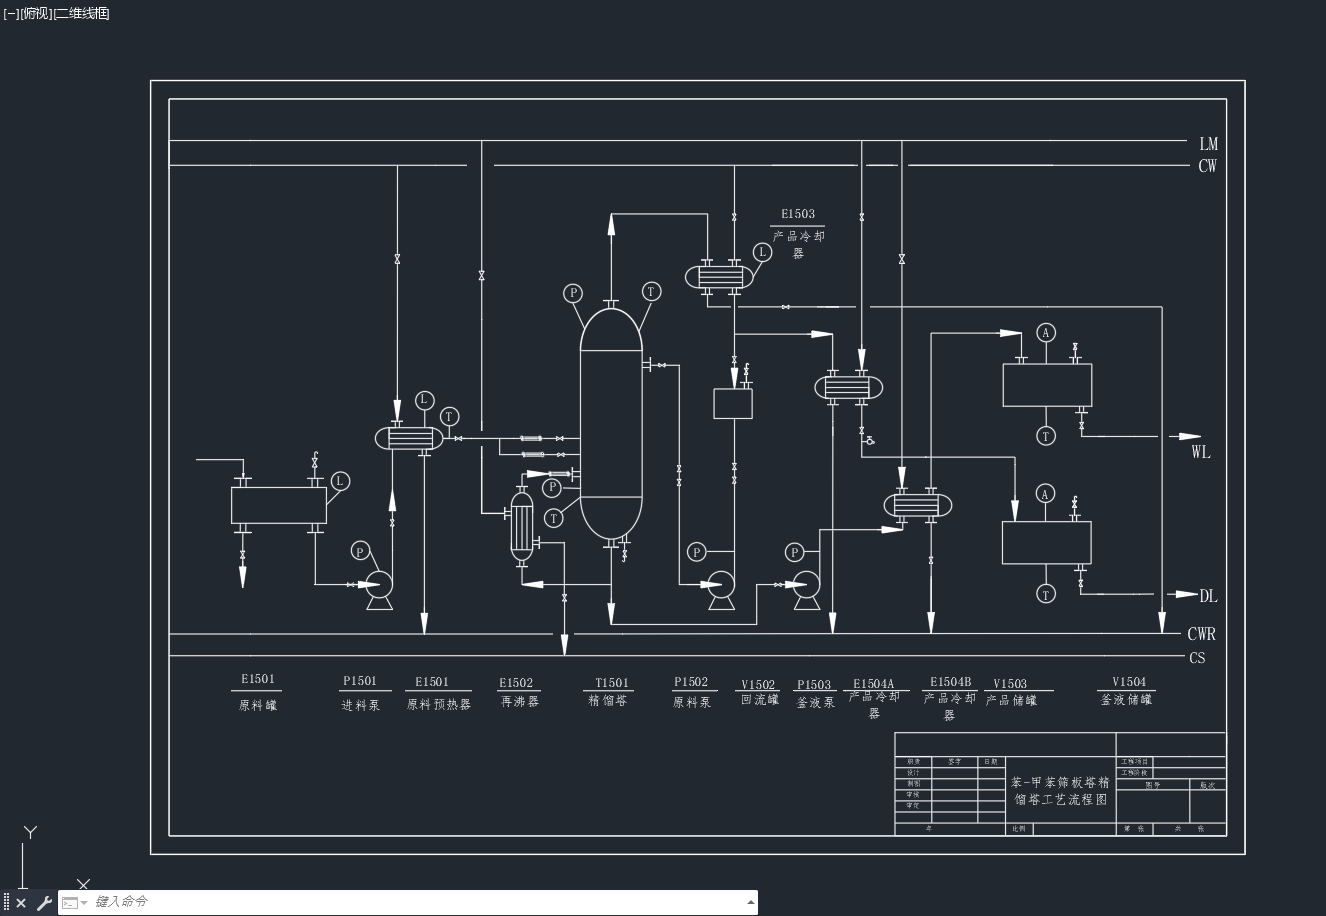Click the V1502 equipment tag
The height and width of the screenshot is (916, 1326).
pos(758,685)
